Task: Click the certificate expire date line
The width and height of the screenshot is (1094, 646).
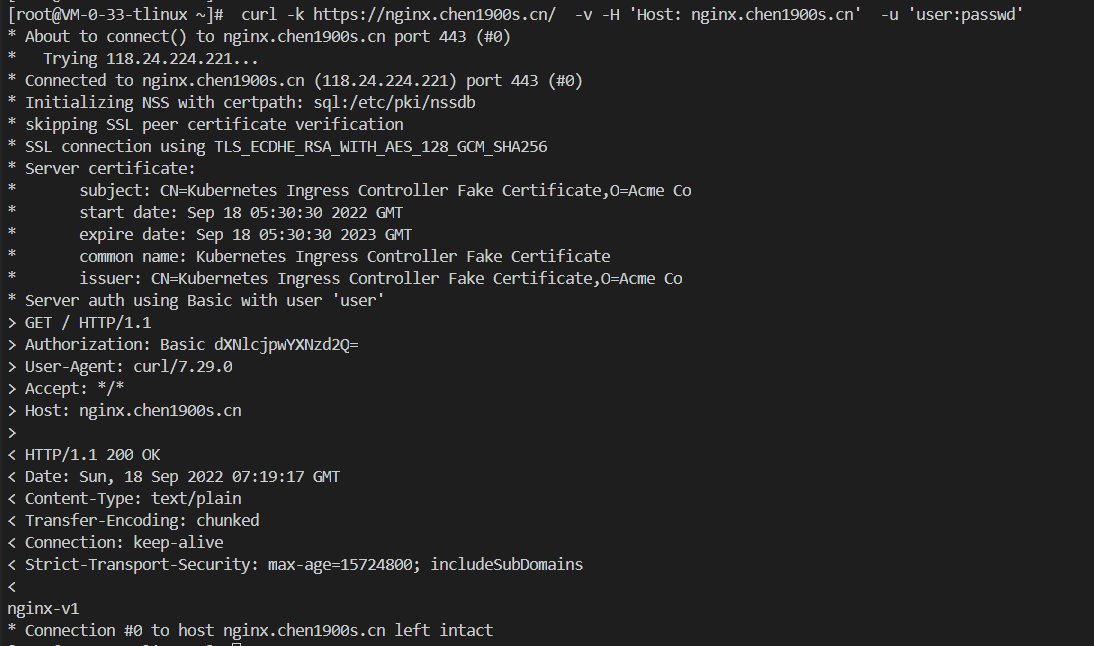Action: point(245,235)
